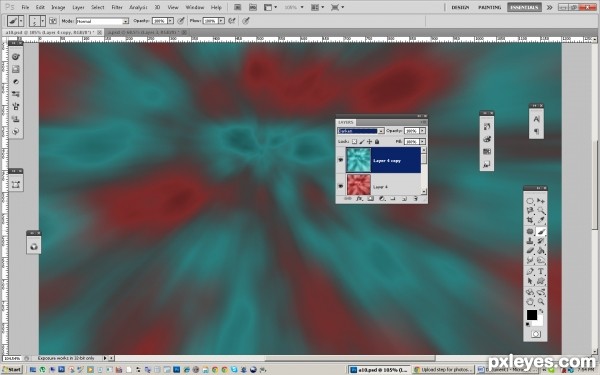Viewport: 600px width, 375px height.
Task: Select the Path Selection tool
Action: (x=530, y=281)
